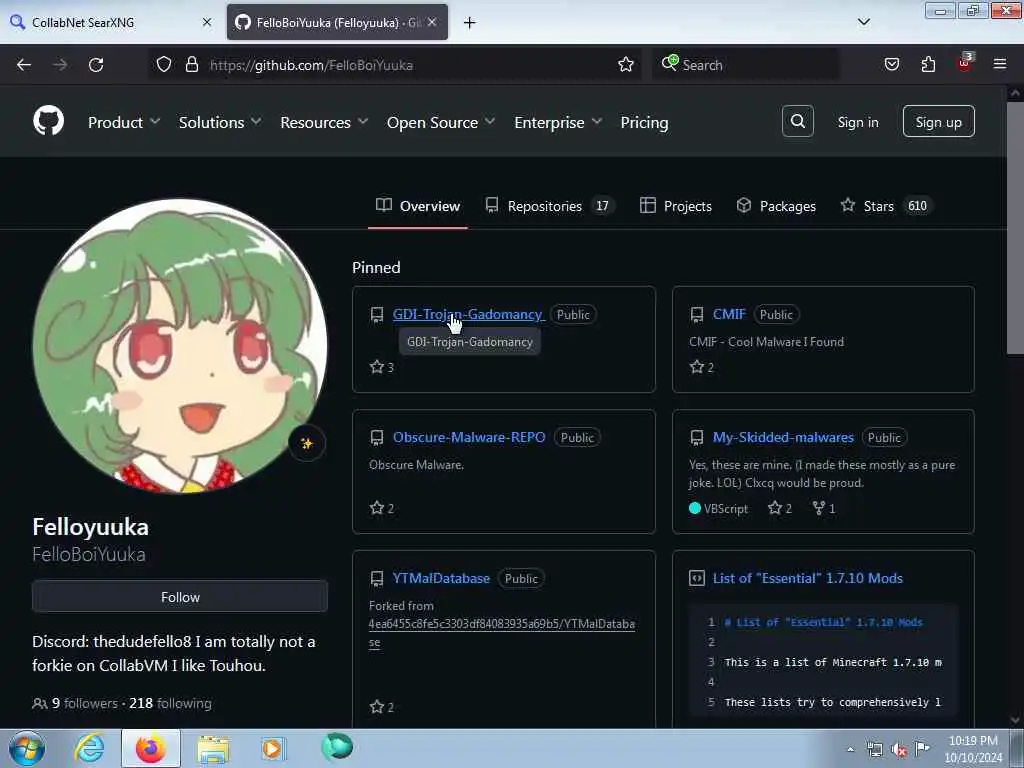Show hidden tray icons arrow
1024x768 pixels.
pyautogui.click(x=850, y=750)
